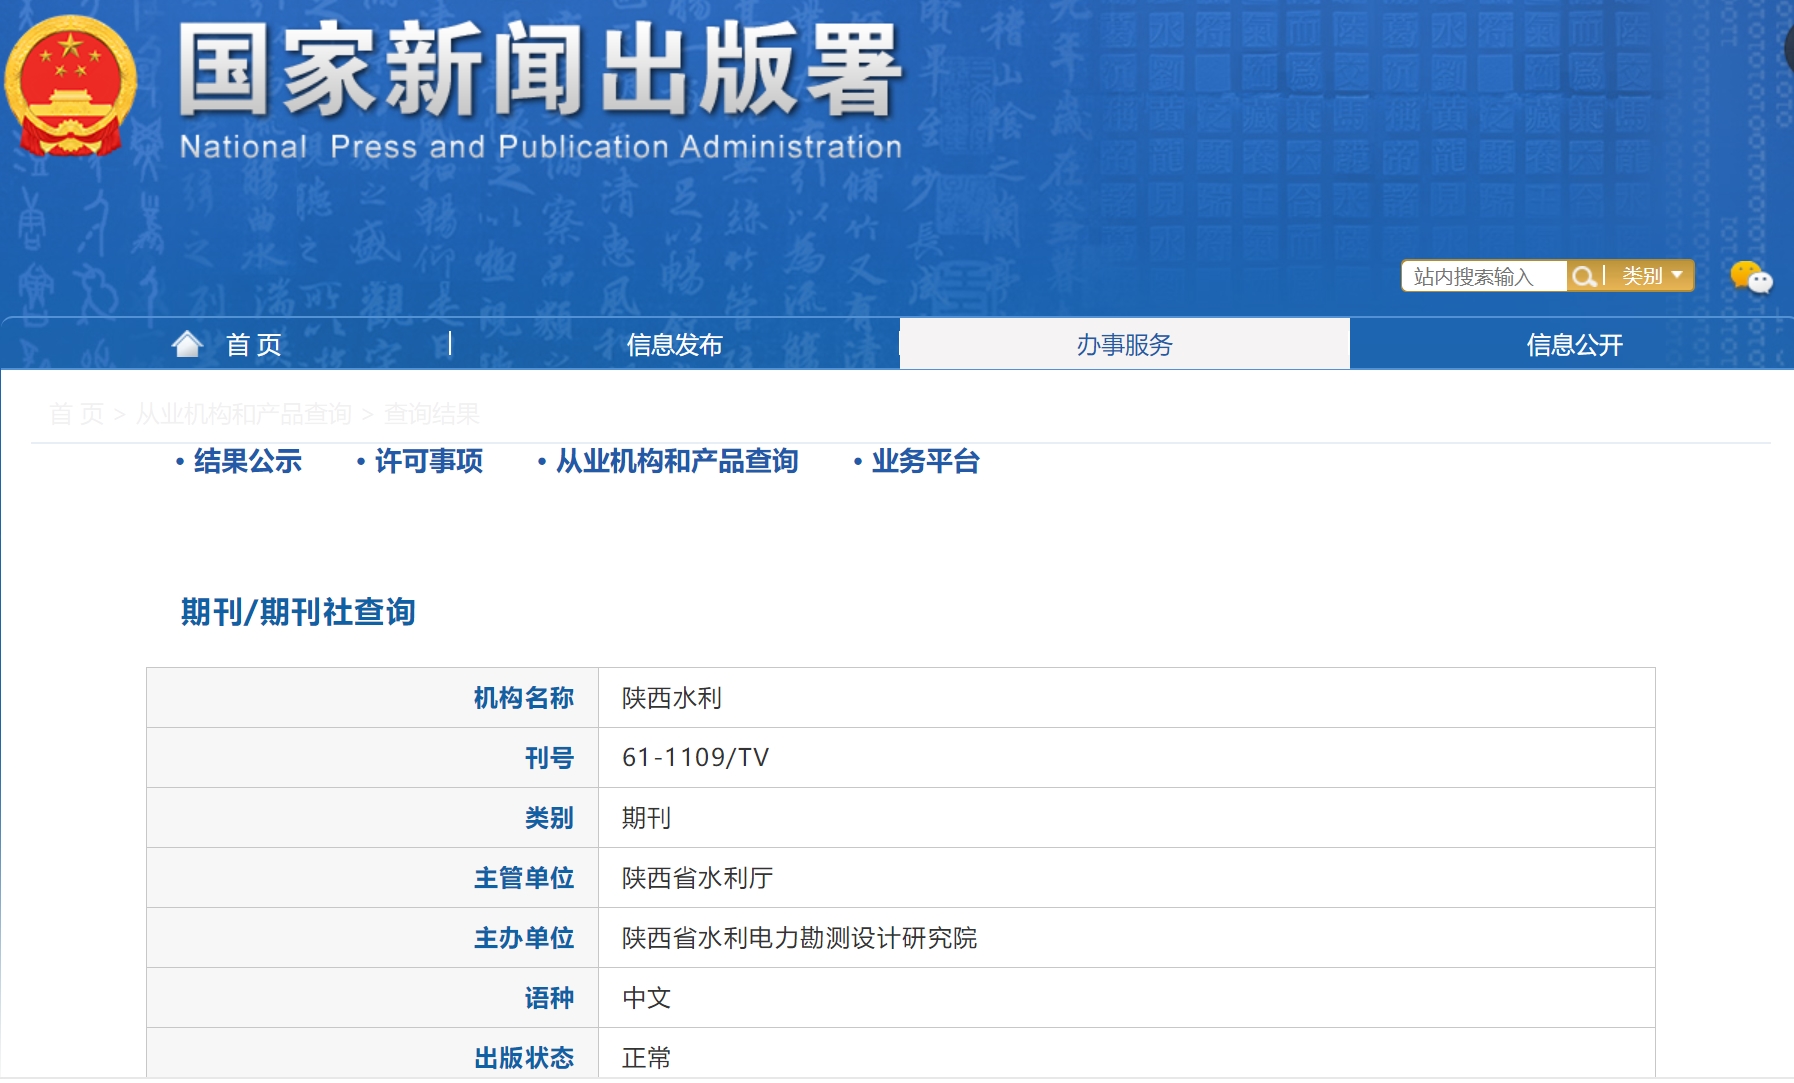Viewport: 1794px width, 1083px height.
Task: Click the 陕西水利 organization name cell
Action: click(671, 698)
